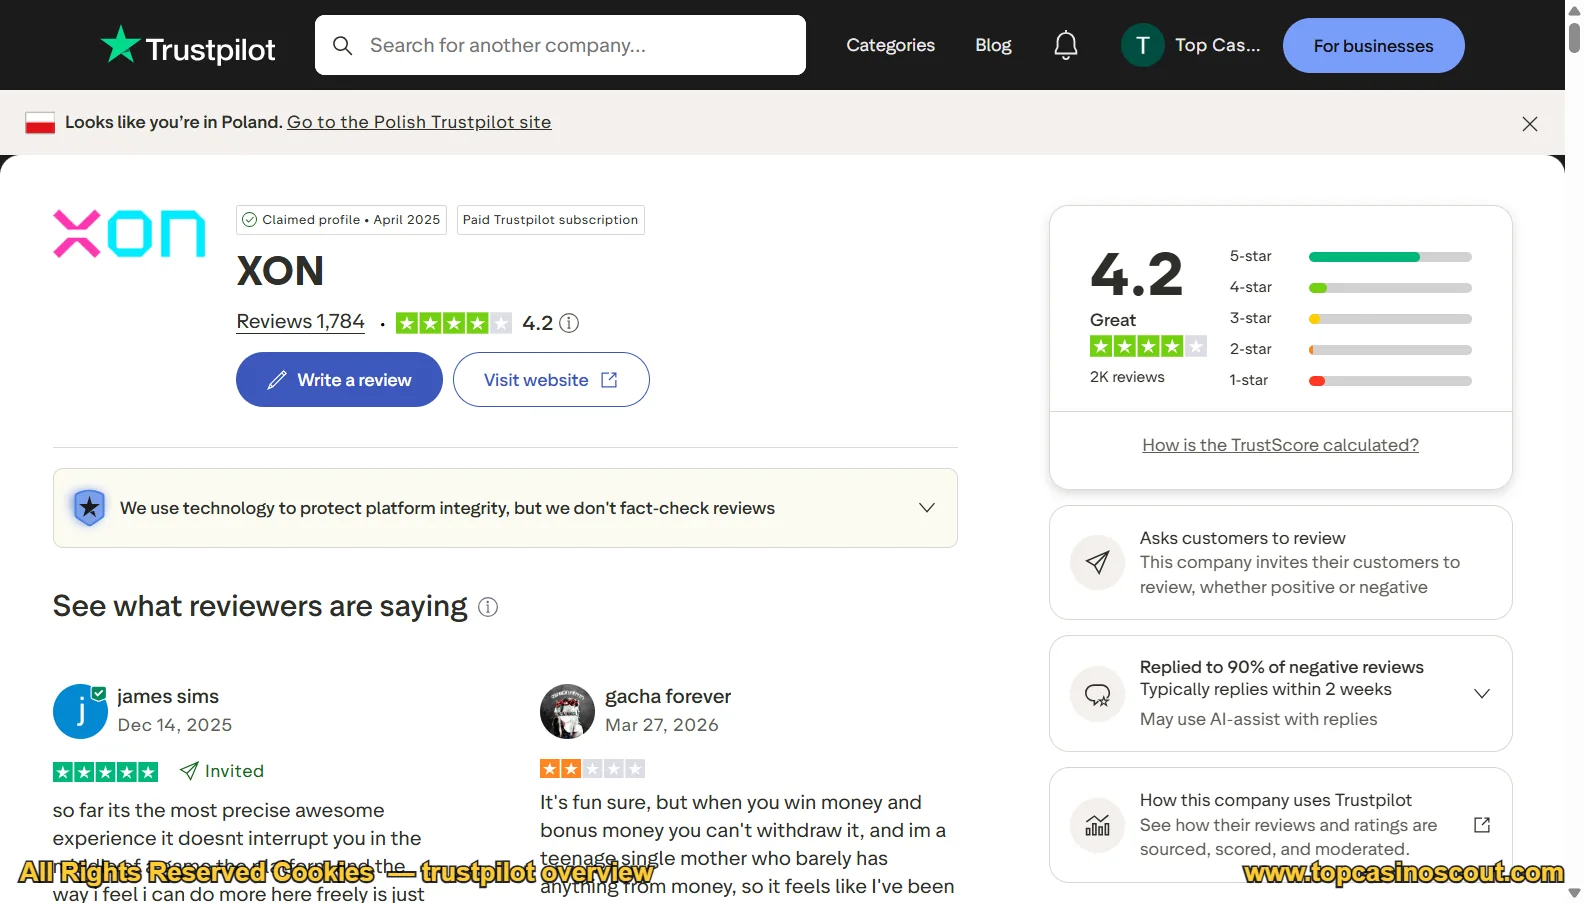Click Paid Trustpilot subscription badge
Image resolution: width=1584 pixels, height=903 pixels.
pos(551,220)
